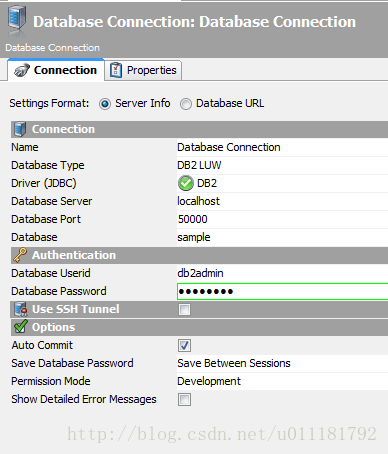Screen dimensions: 388x454
Task: Select the Database URL radio button
Action: click(x=186, y=104)
